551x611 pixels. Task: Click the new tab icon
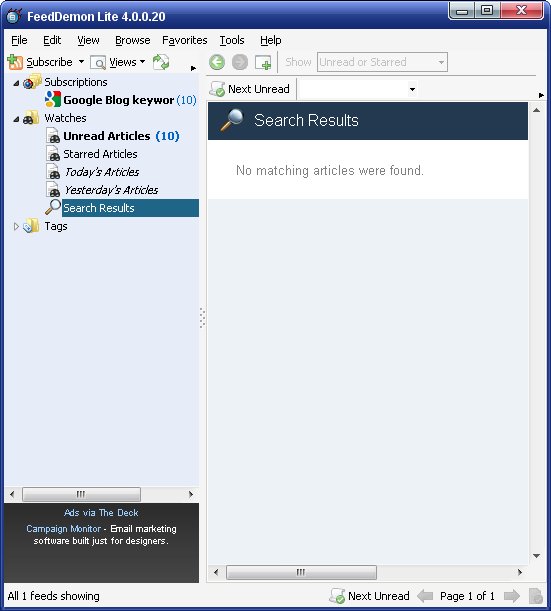(263, 62)
